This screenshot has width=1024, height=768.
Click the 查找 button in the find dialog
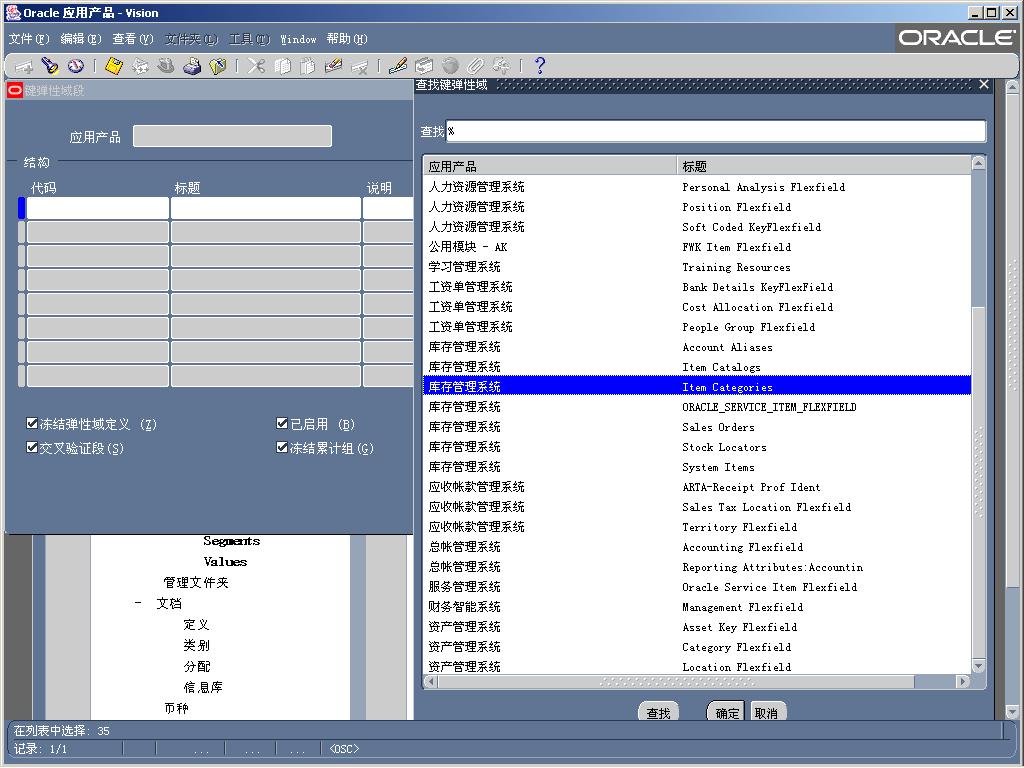coord(658,712)
